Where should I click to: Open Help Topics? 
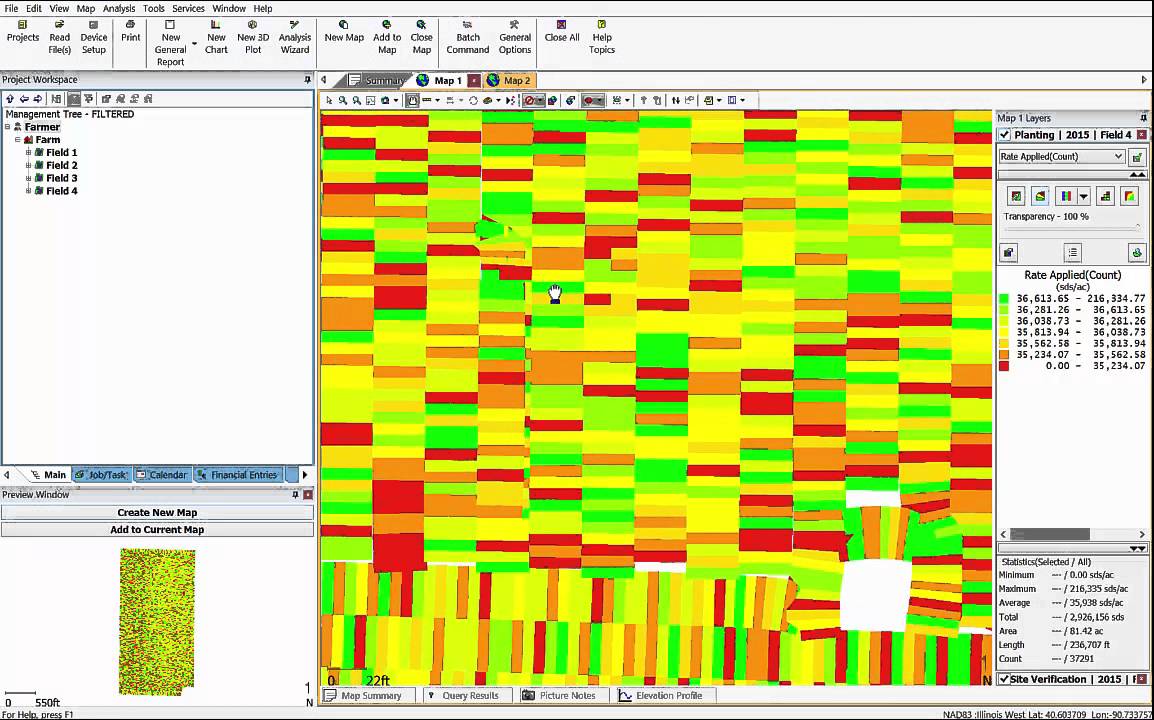coord(601,38)
